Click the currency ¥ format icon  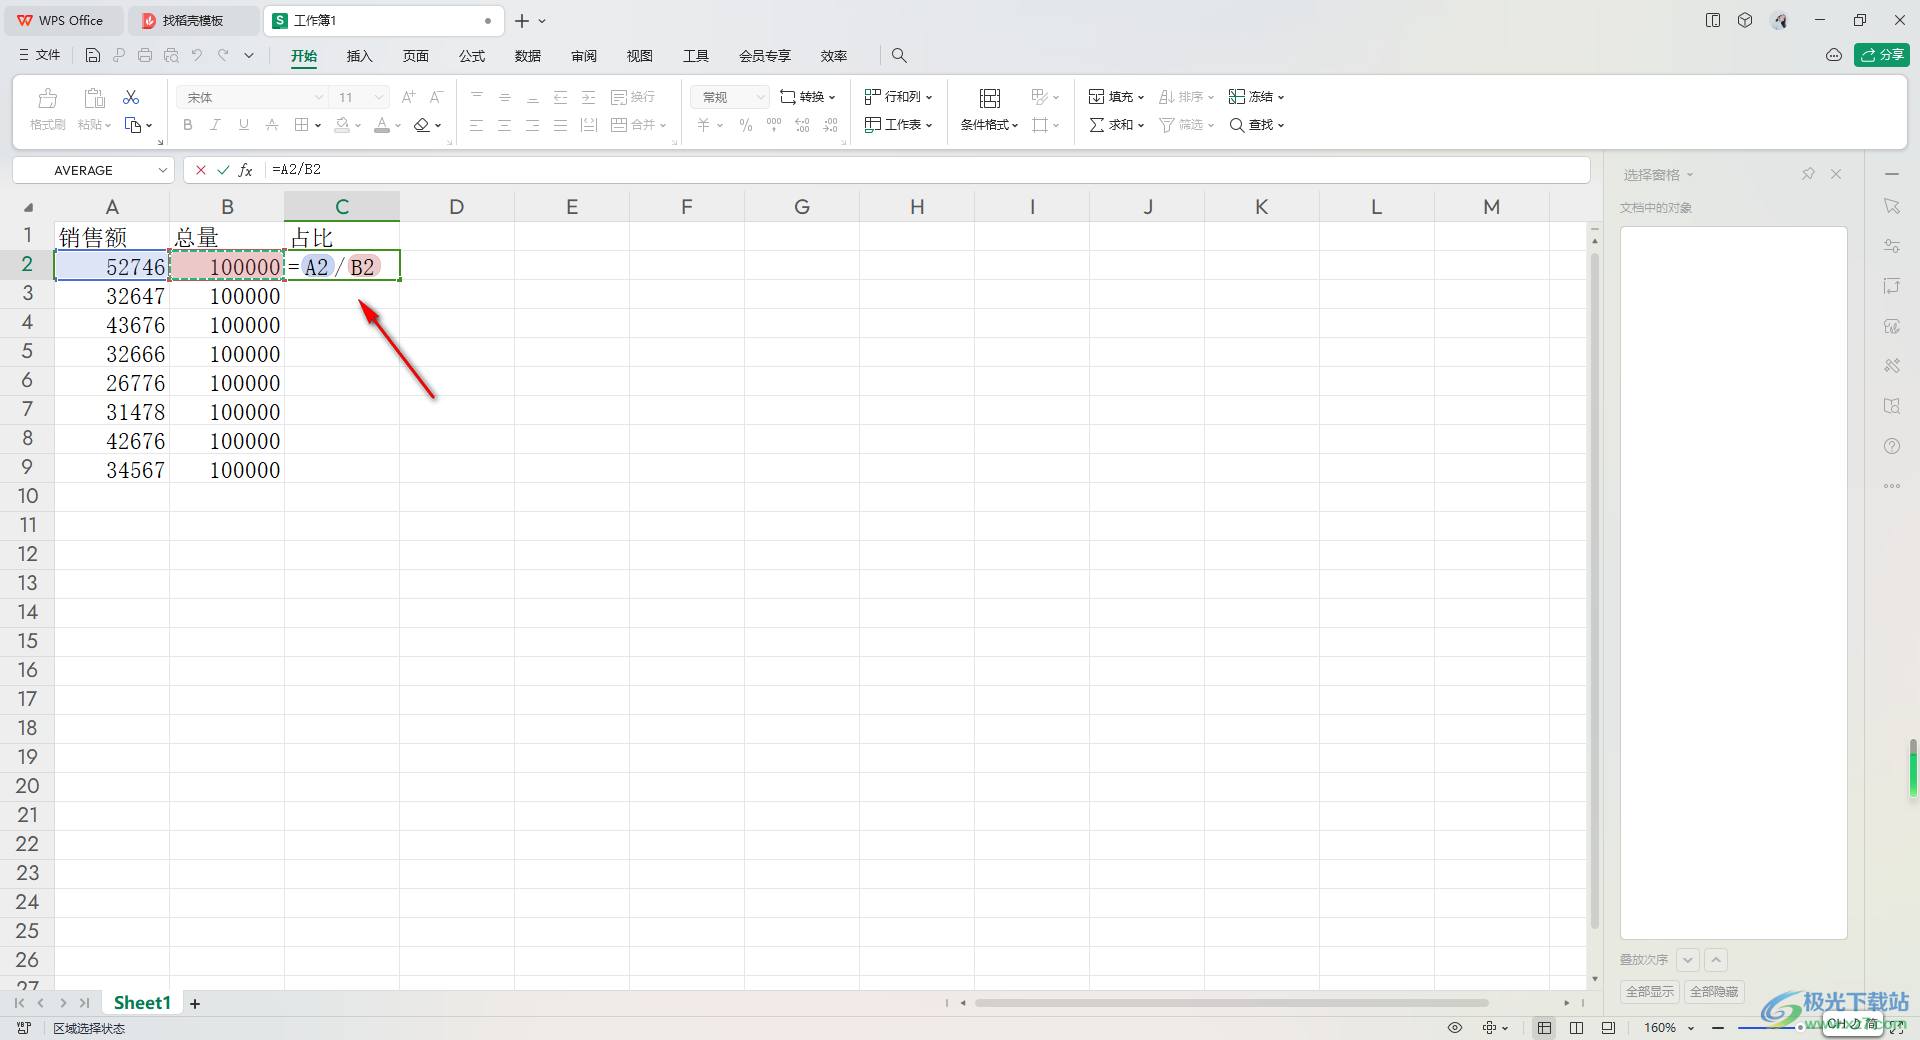tap(704, 125)
